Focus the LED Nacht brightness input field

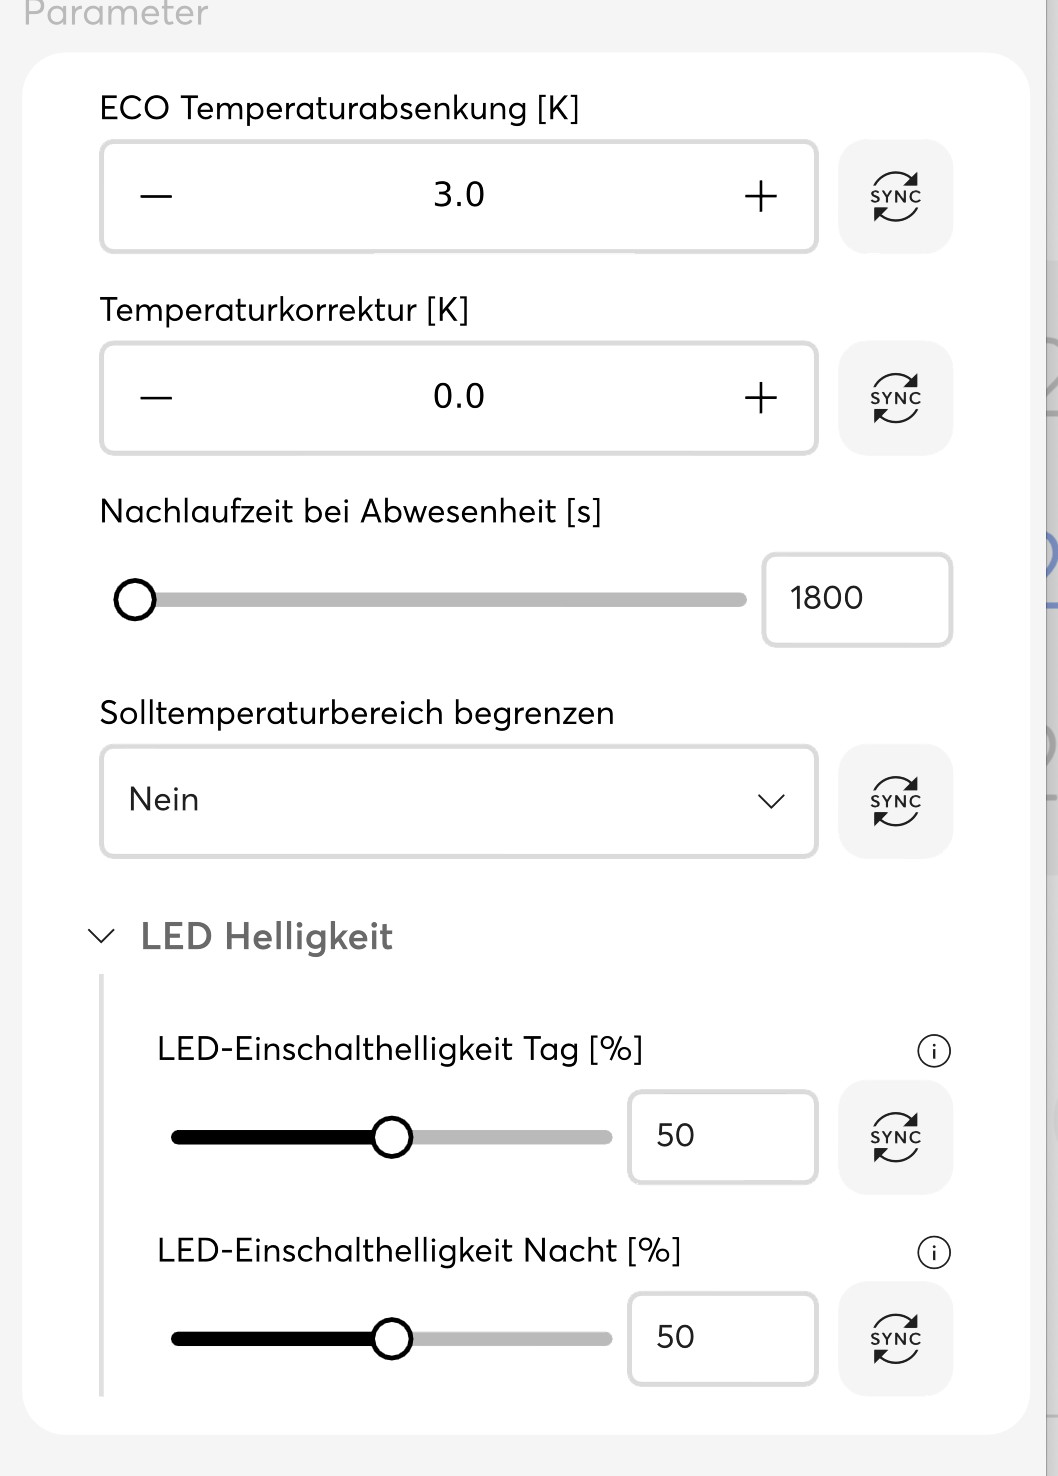[x=722, y=1338]
